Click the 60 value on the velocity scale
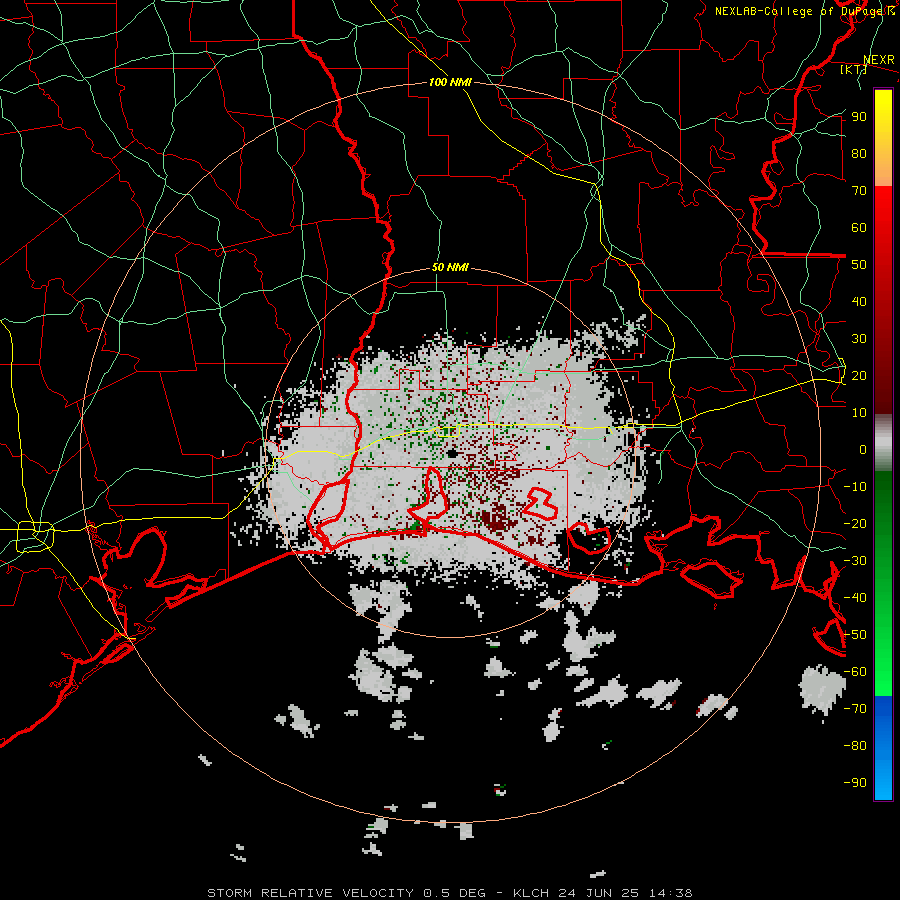This screenshot has width=900, height=900. (859, 228)
